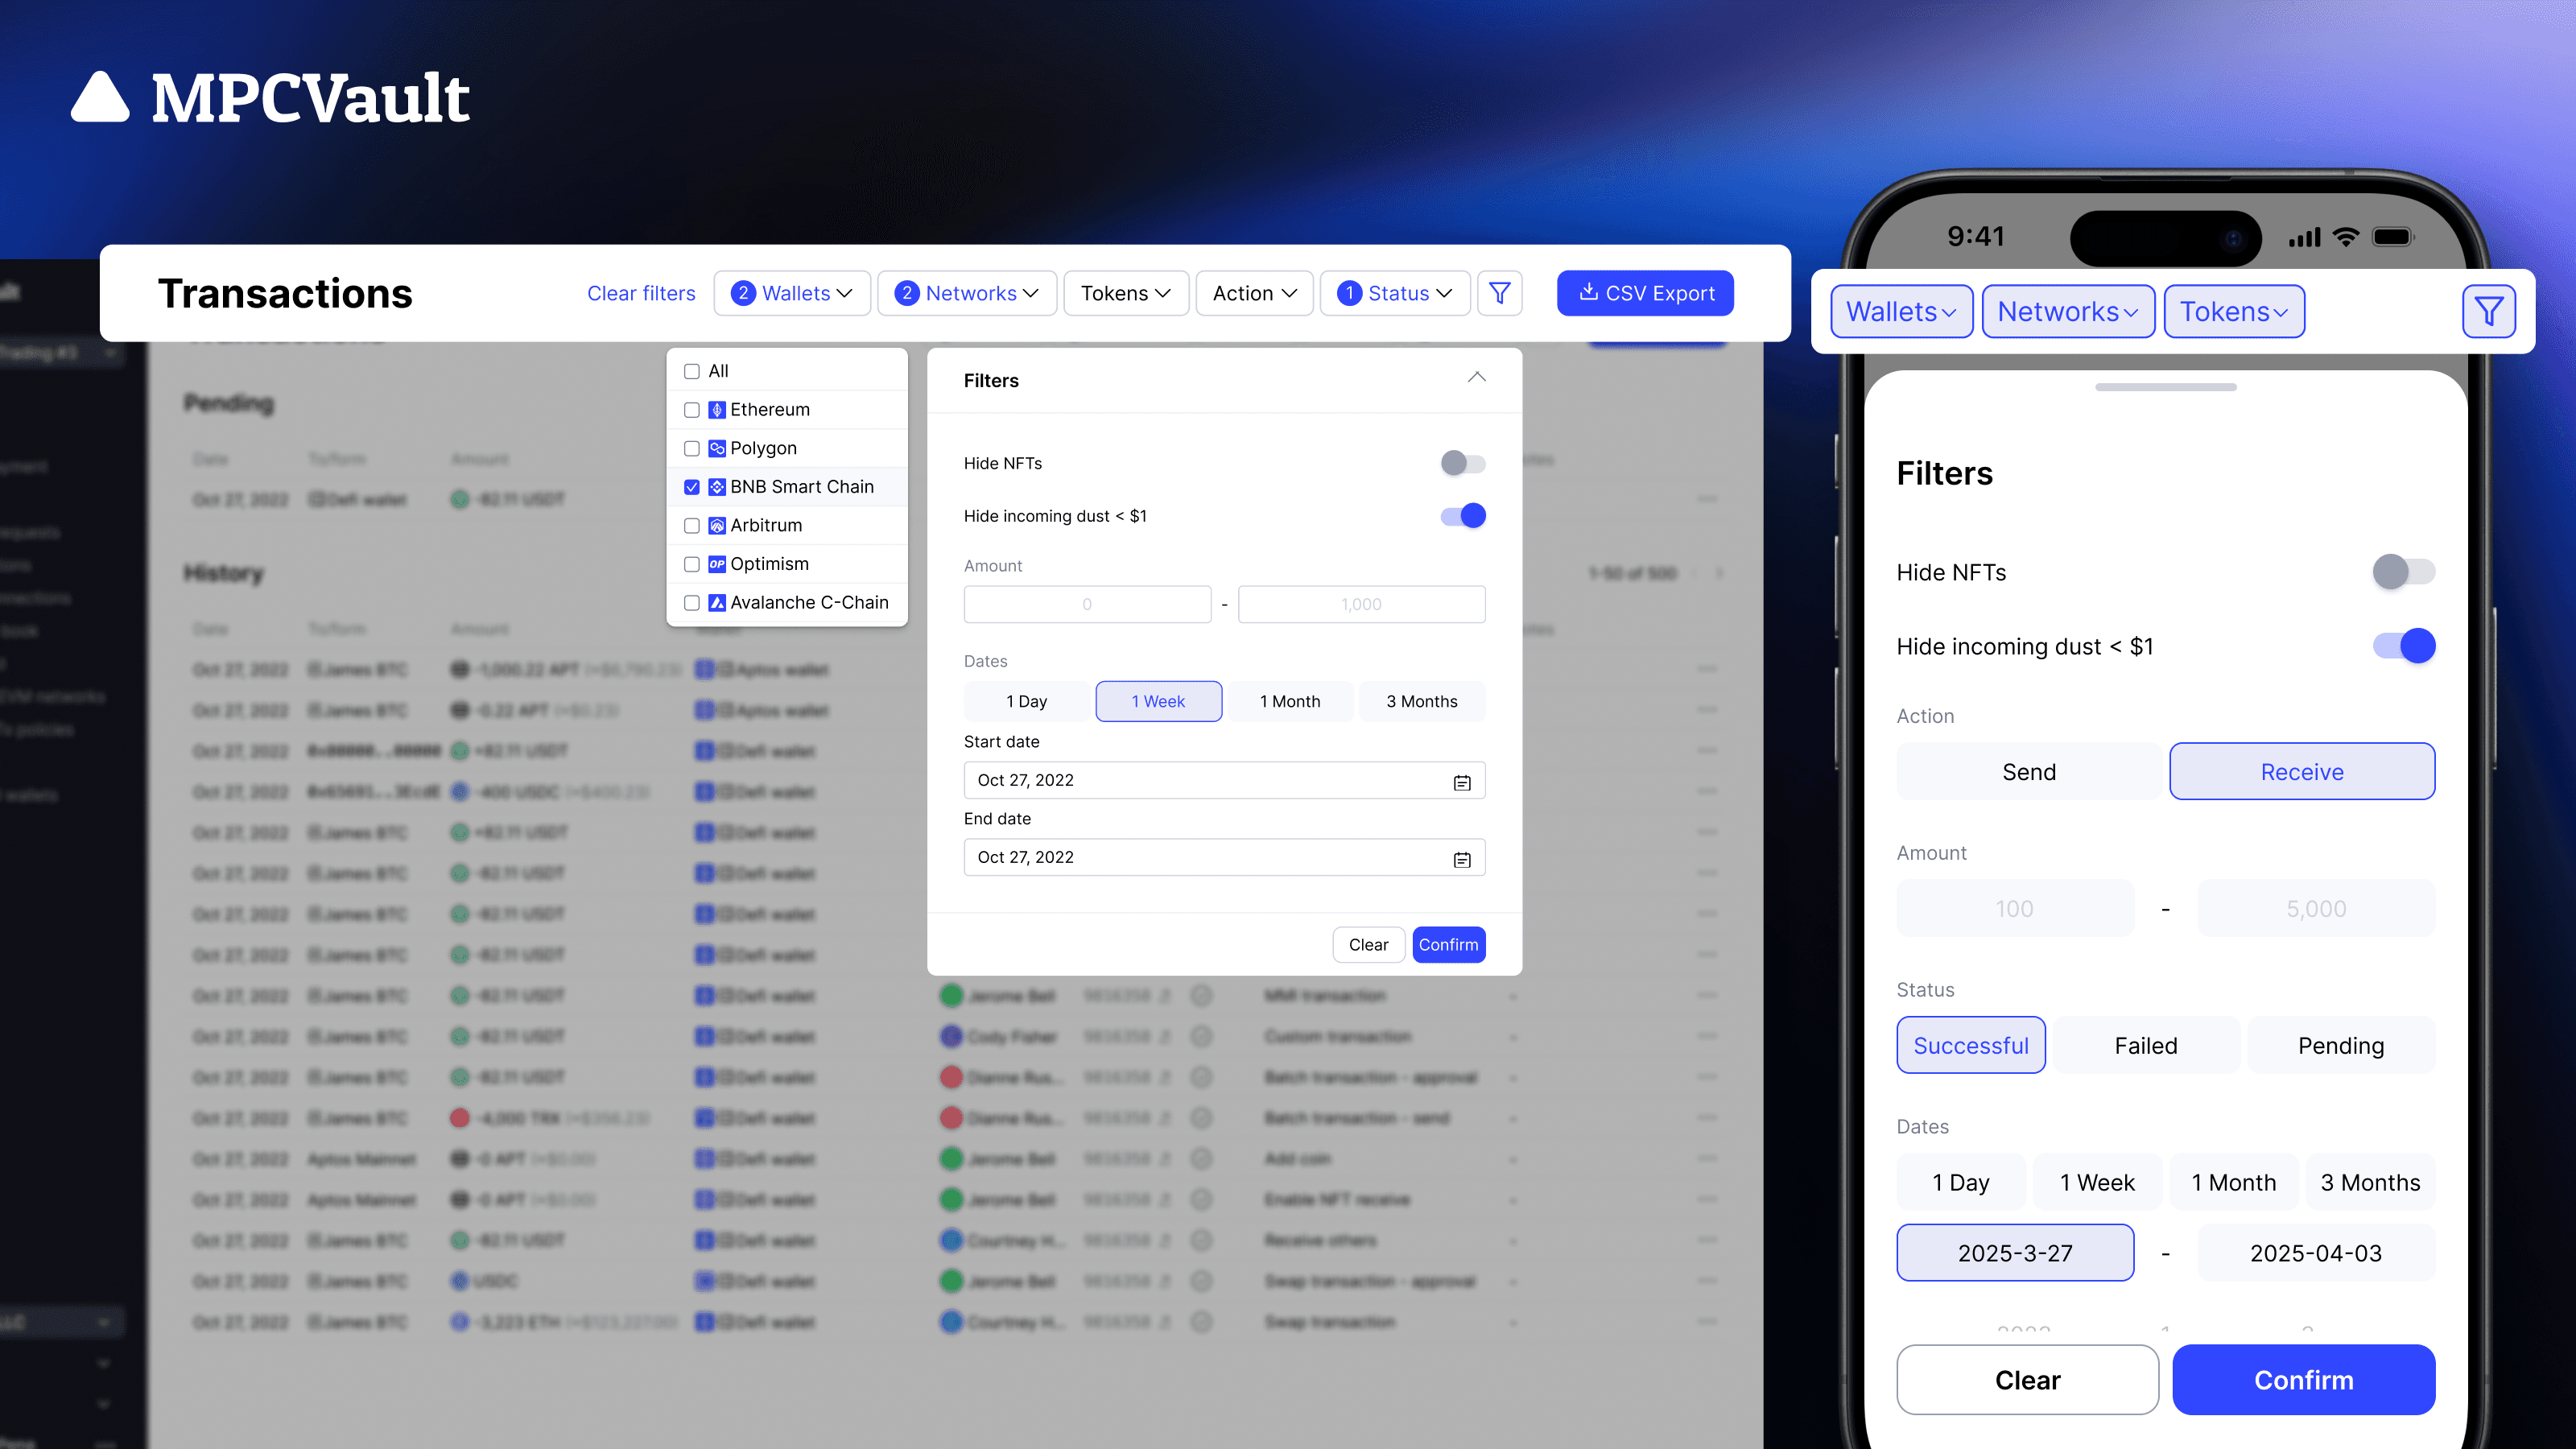Open the End date calendar icon

tap(1461, 858)
